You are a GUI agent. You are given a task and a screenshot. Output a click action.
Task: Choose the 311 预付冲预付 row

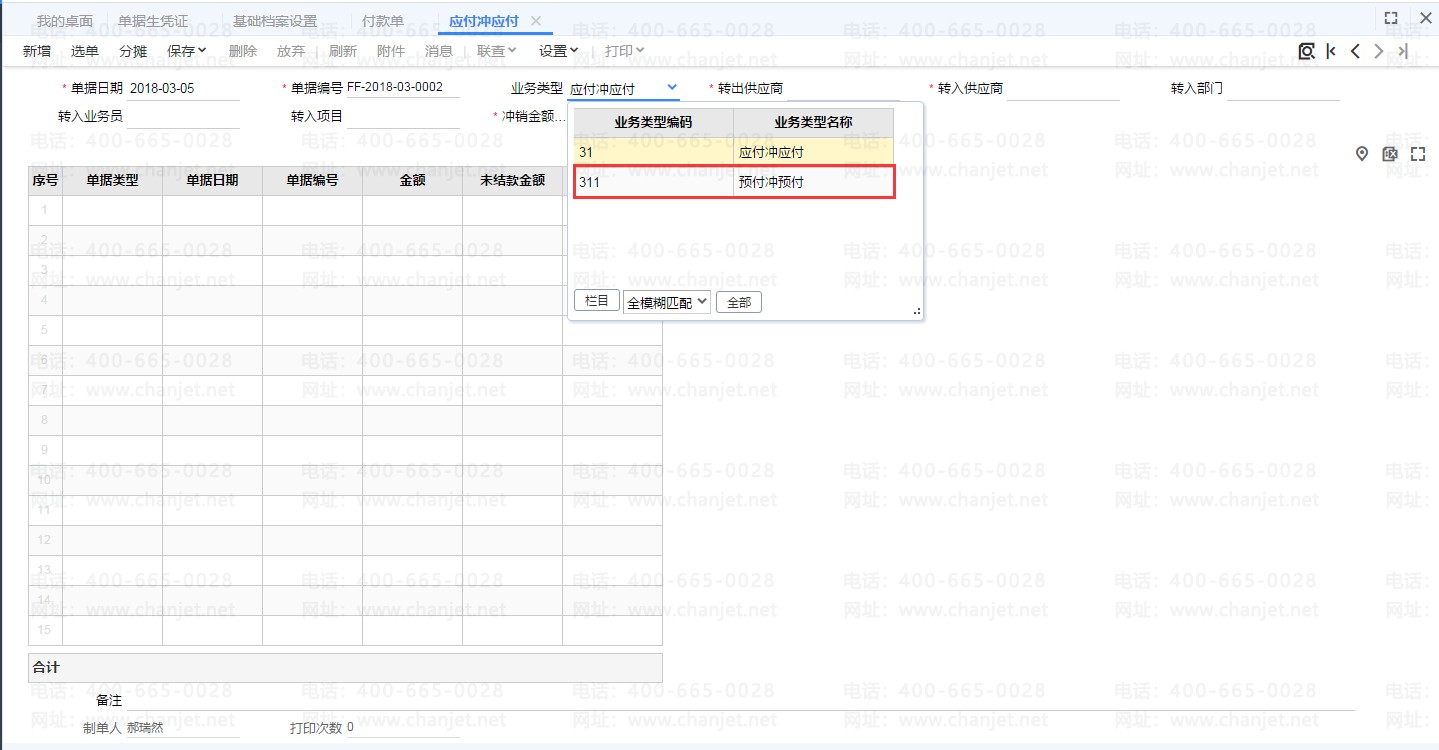click(734, 182)
